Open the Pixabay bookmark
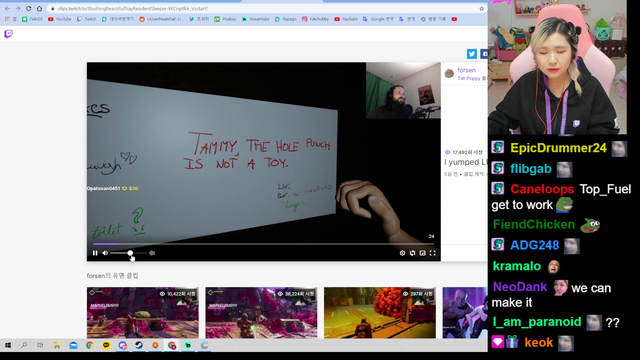640x360 pixels. (225, 19)
